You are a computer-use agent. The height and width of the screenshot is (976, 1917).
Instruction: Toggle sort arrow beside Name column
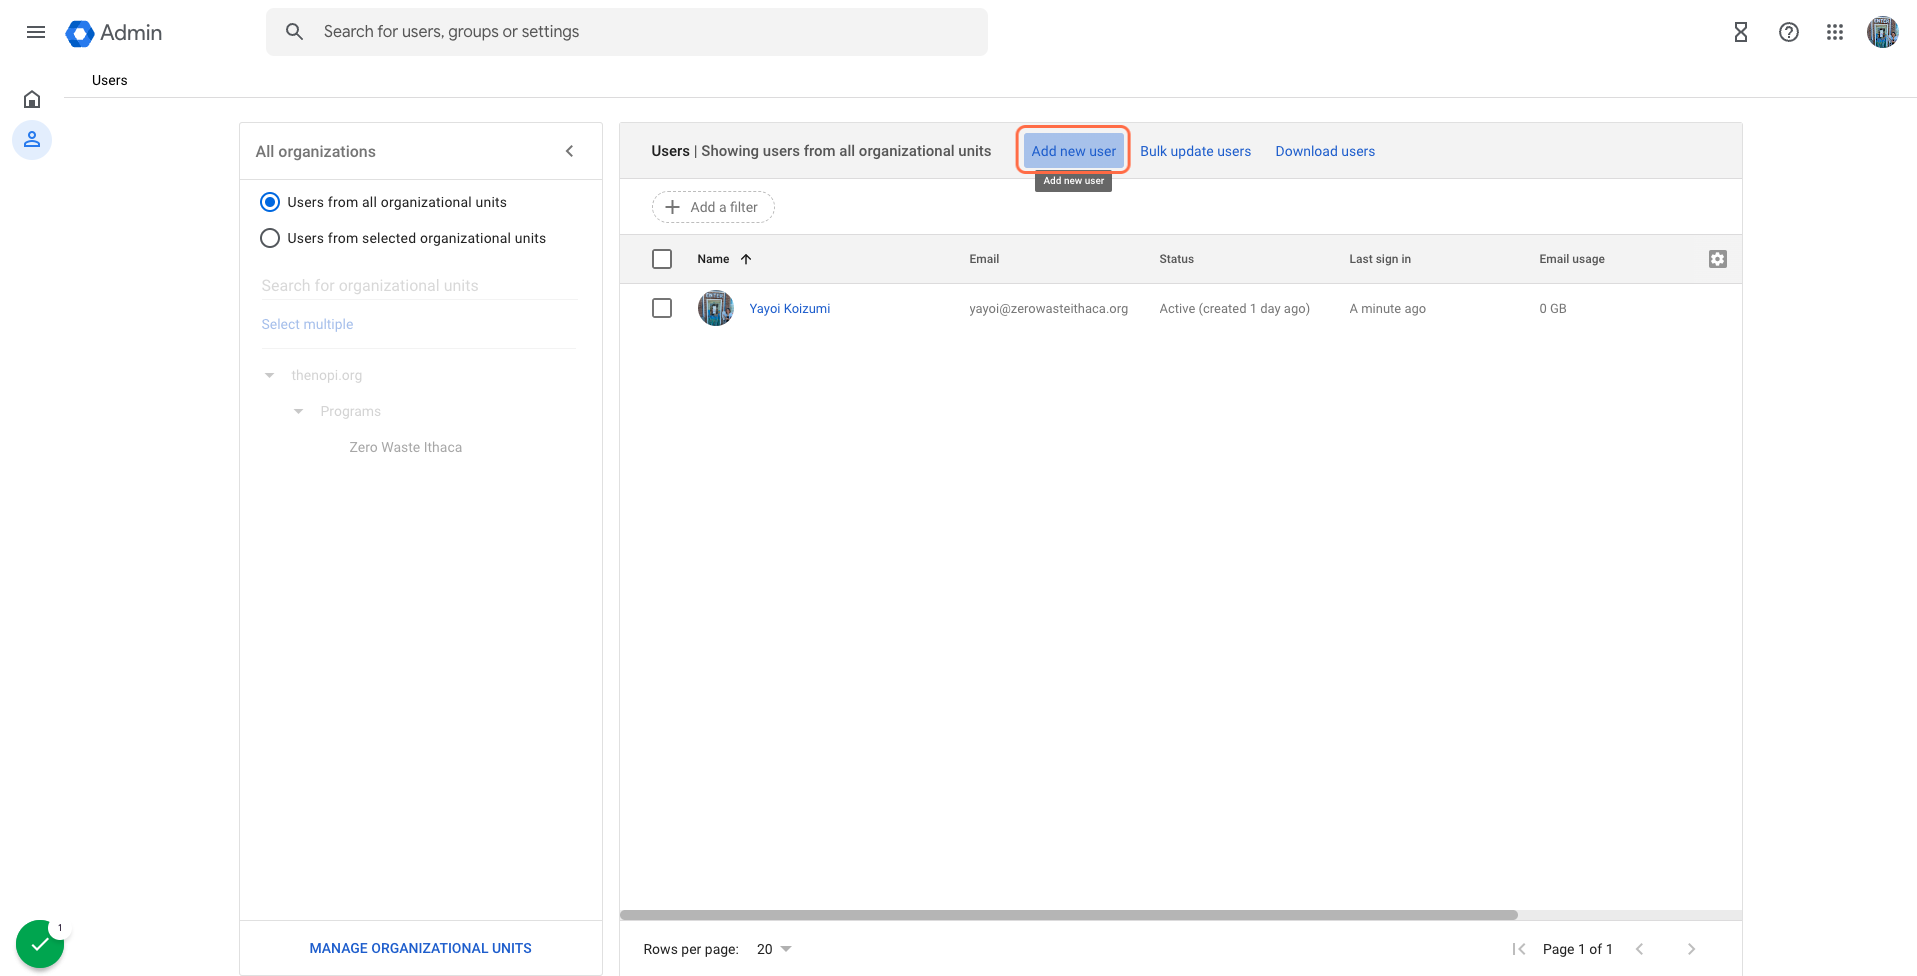tap(746, 259)
